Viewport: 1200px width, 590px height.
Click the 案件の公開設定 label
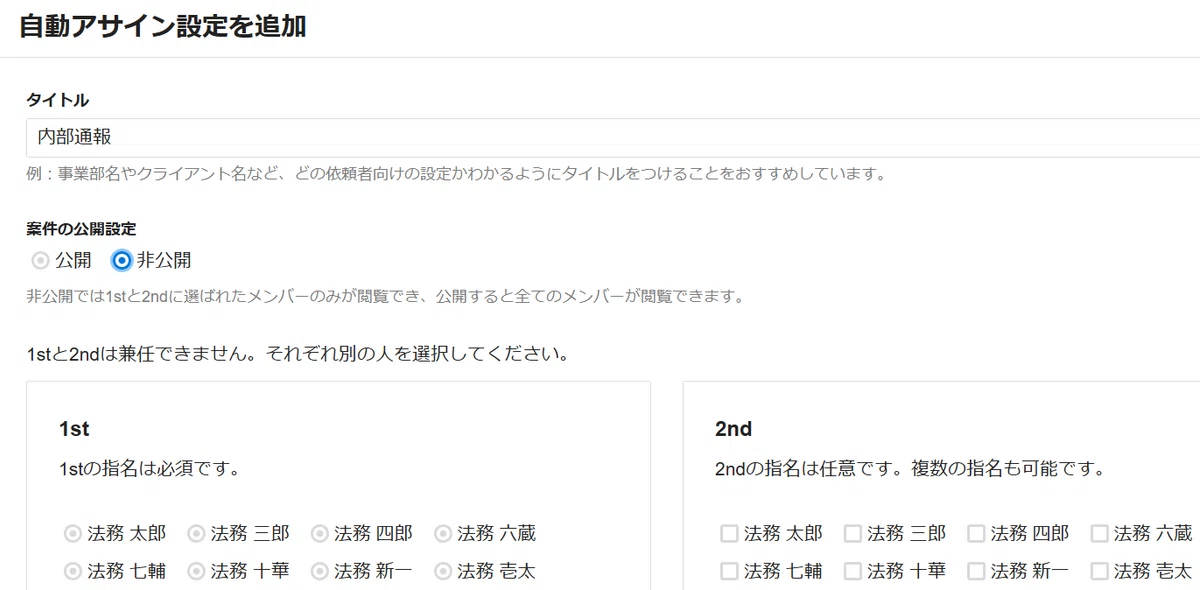click(x=81, y=229)
